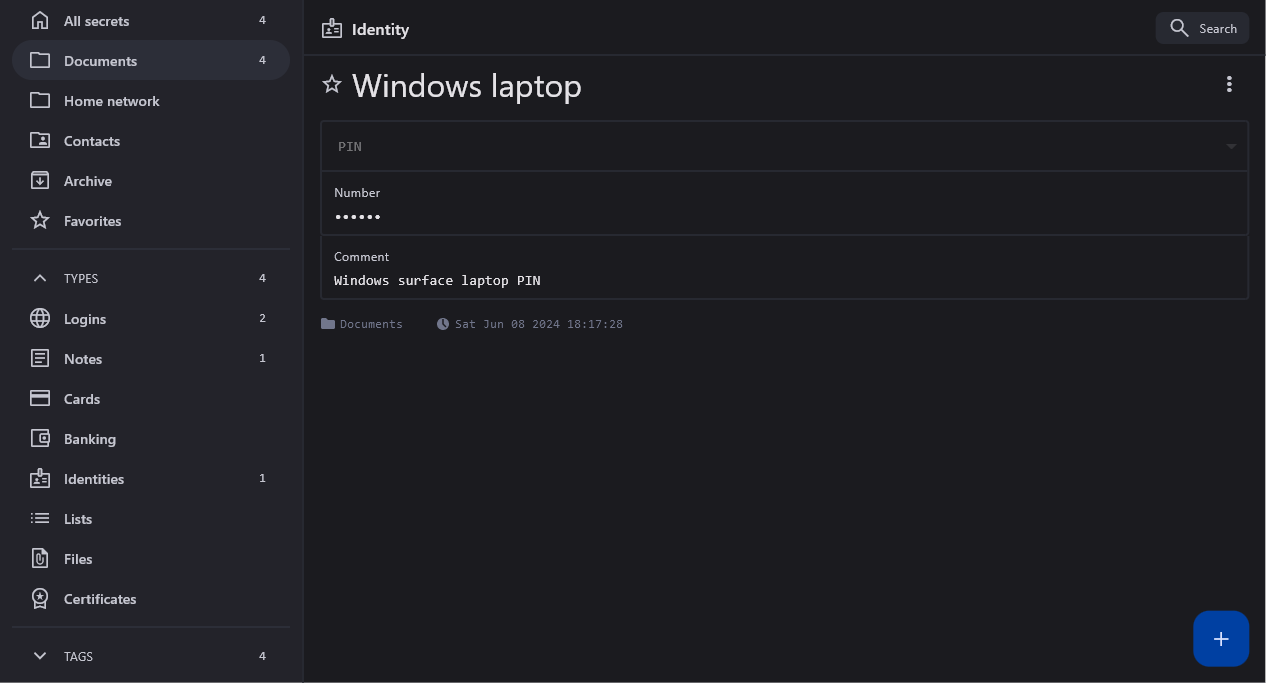Click the Certificates ribbon icon
This screenshot has height=683, width=1266.
click(40, 599)
